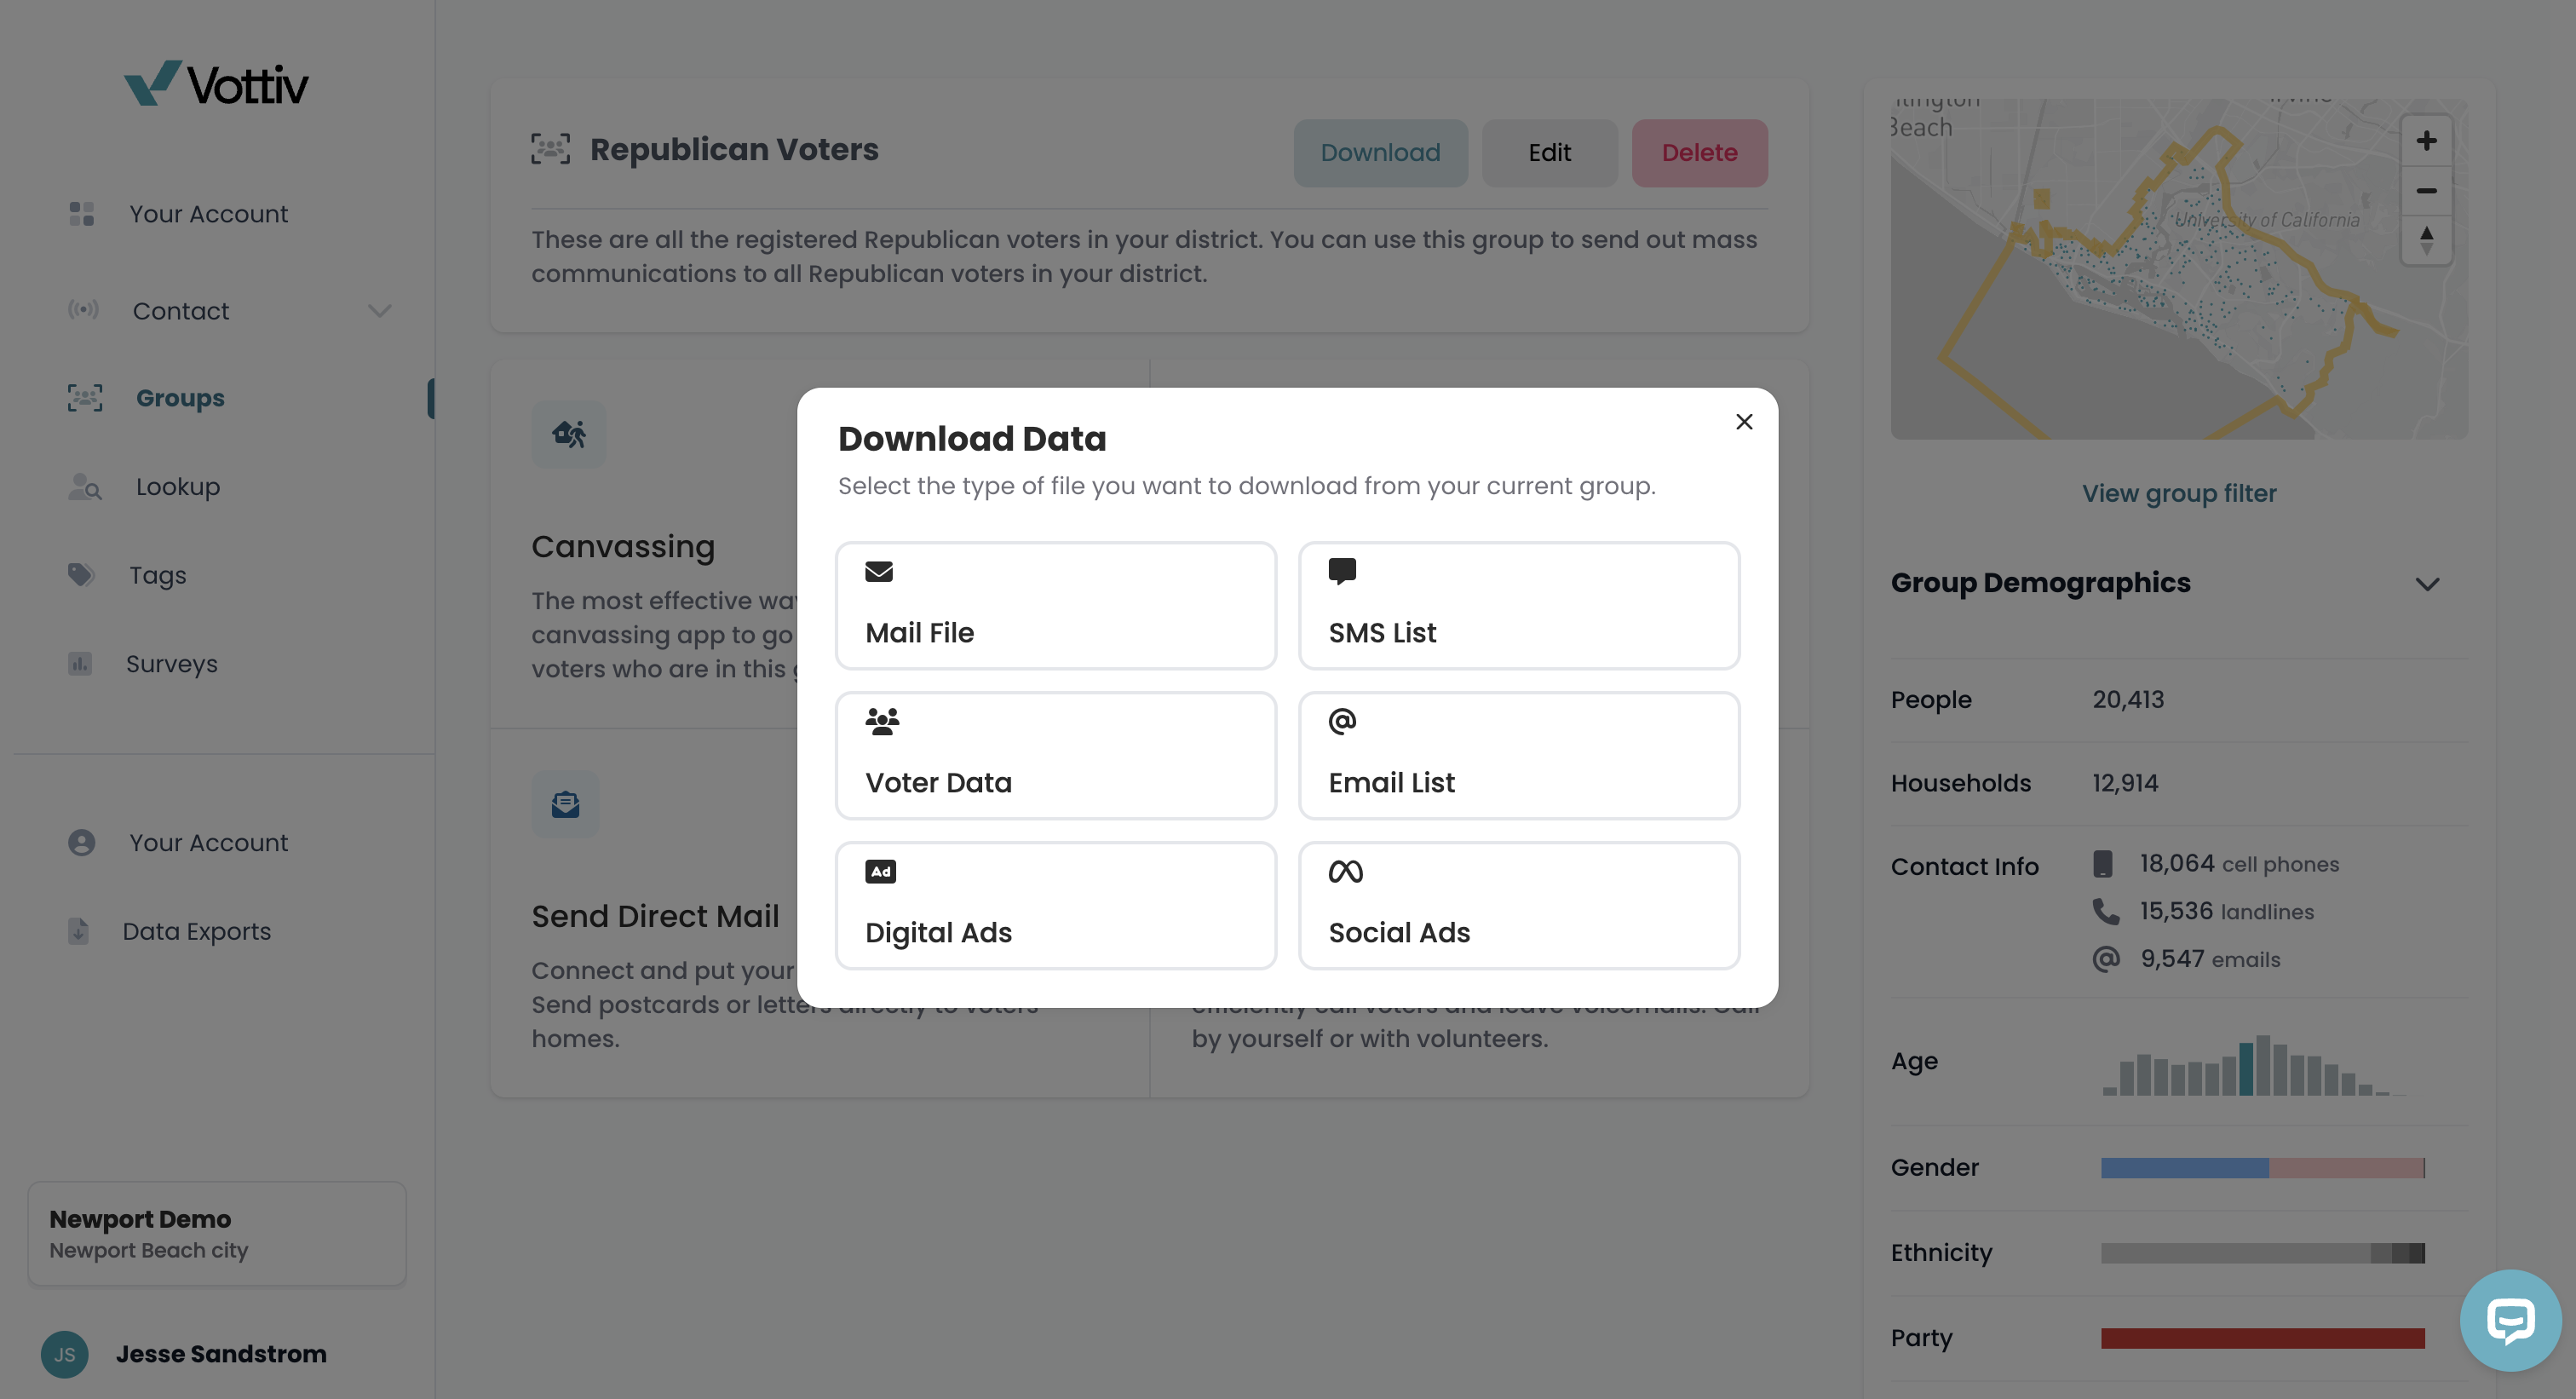
Task: Click the Meta logo icon on Social Ads
Action: pos(1345,872)
